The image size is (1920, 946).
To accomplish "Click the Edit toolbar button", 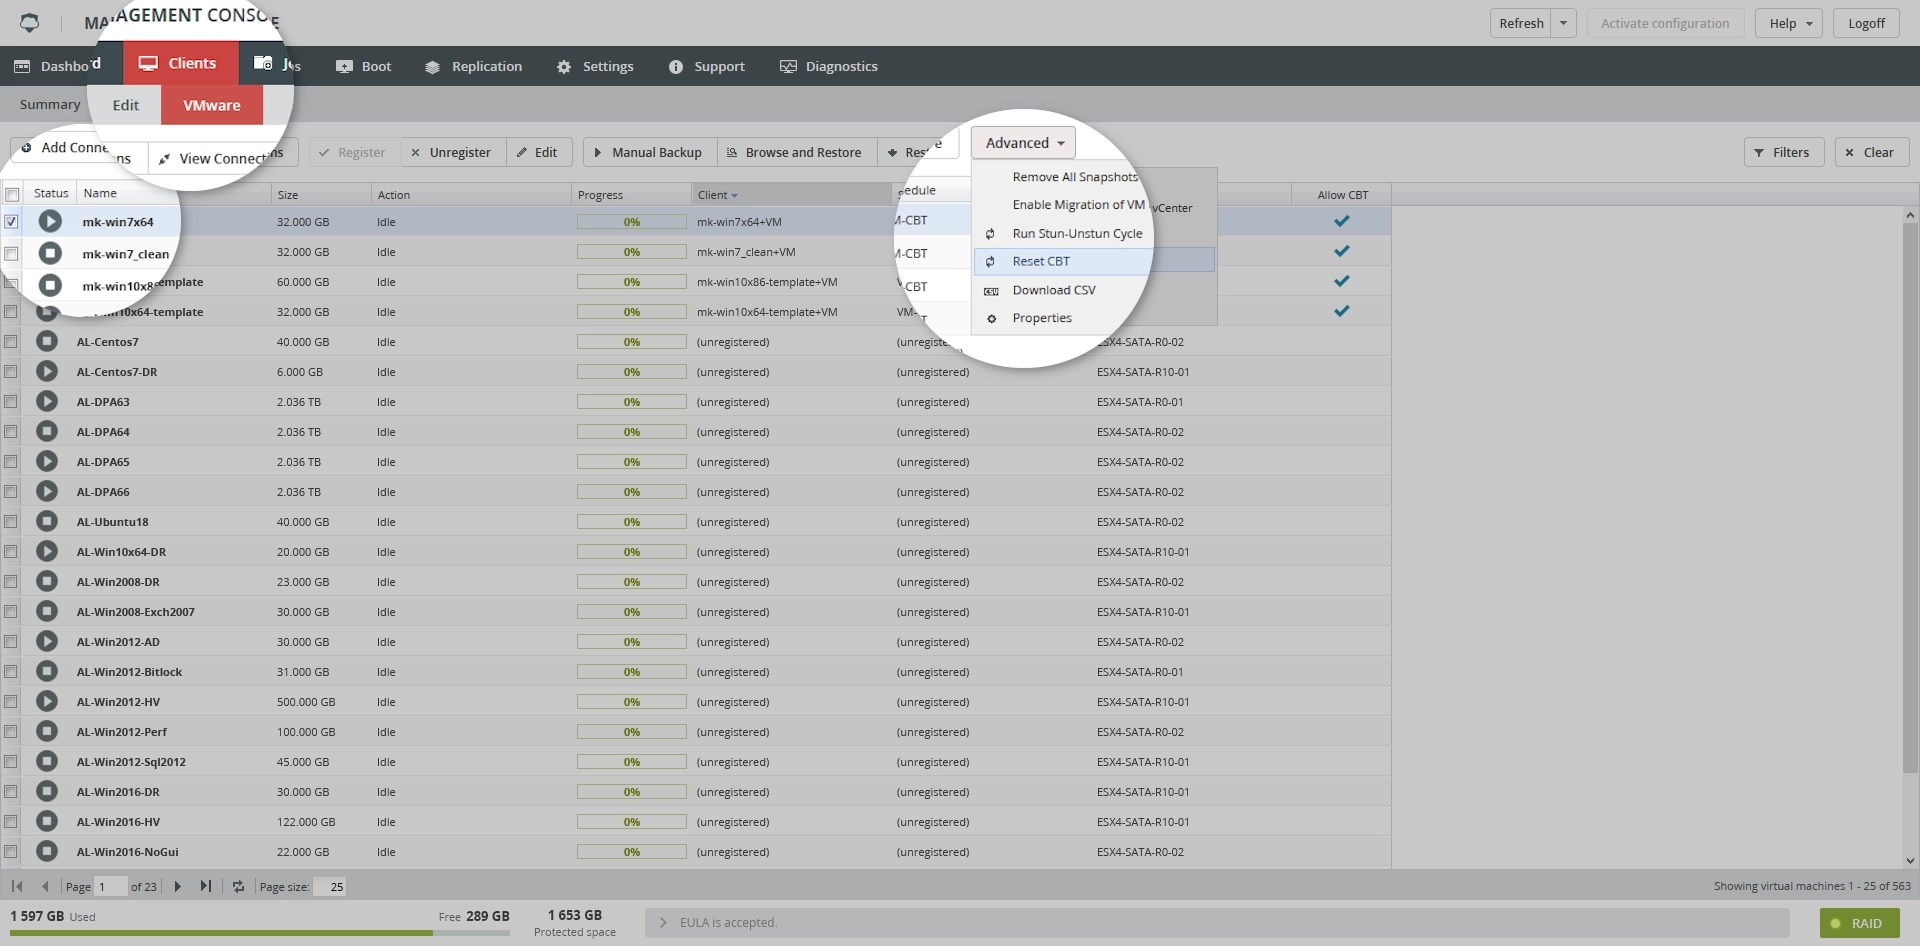I will (537, 152).
